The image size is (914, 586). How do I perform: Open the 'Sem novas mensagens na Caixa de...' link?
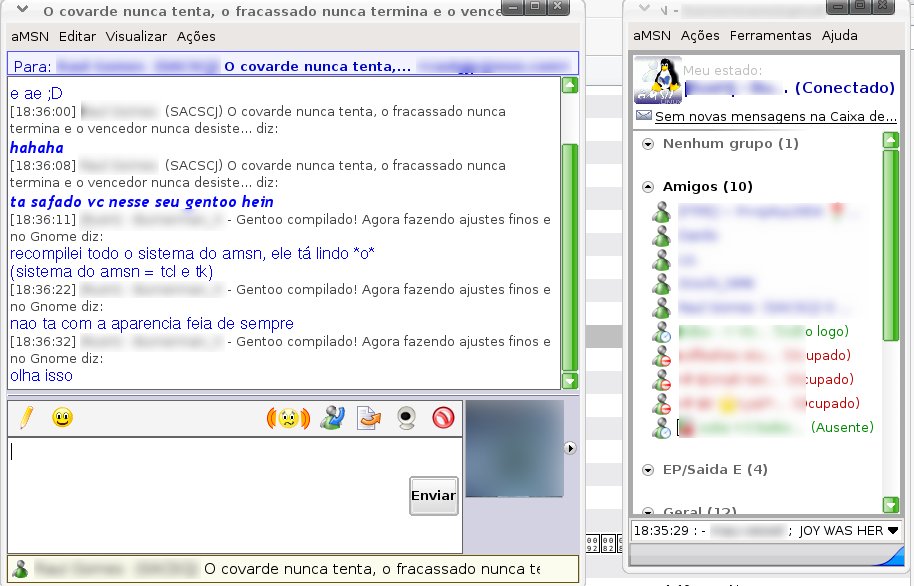tap(776, 116)
